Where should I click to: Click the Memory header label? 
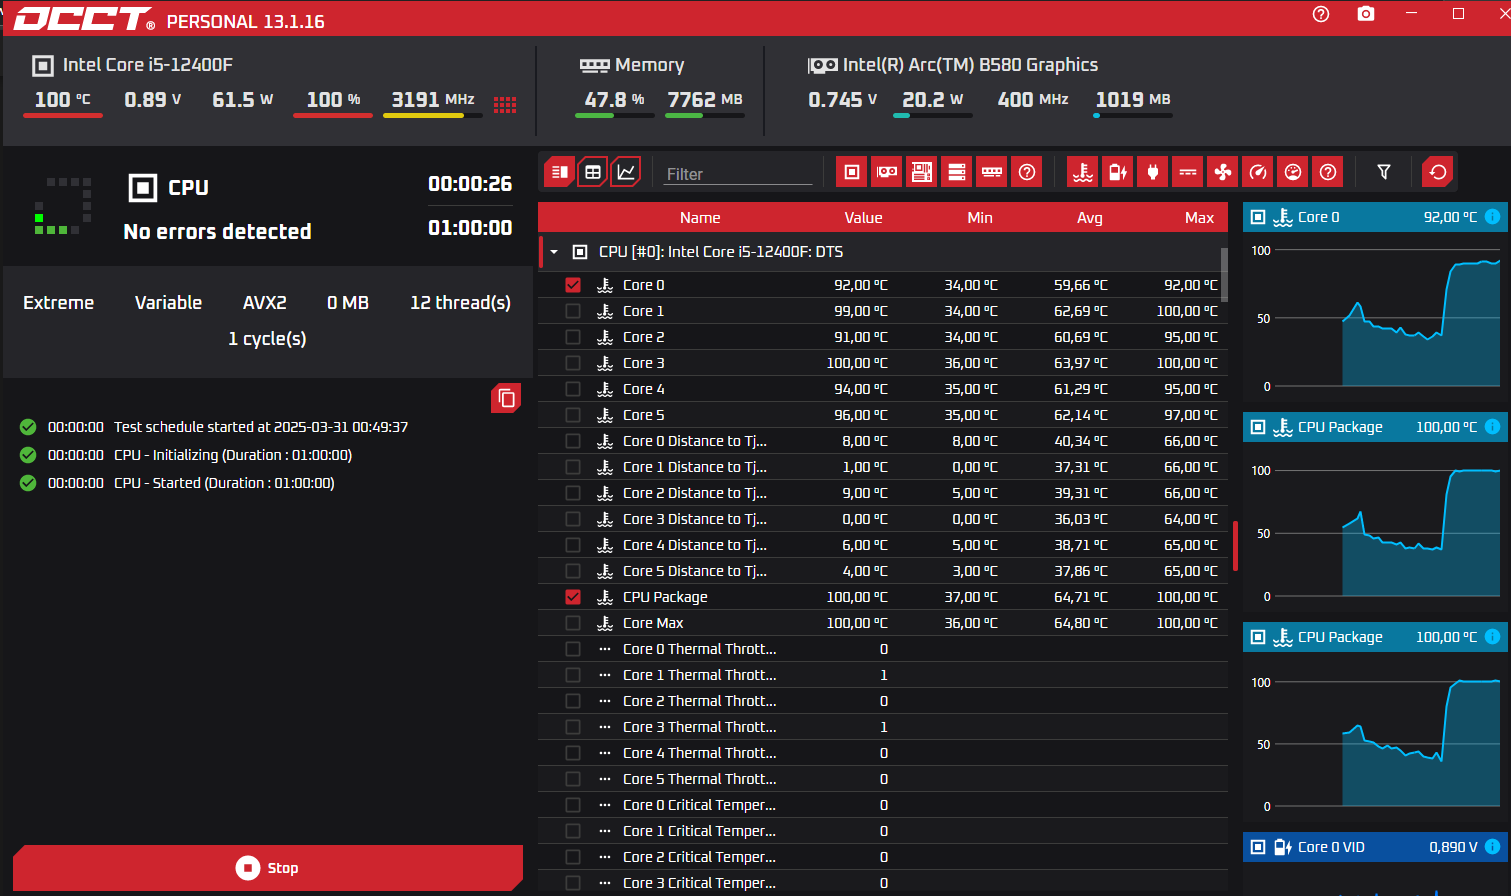[650, 65]
